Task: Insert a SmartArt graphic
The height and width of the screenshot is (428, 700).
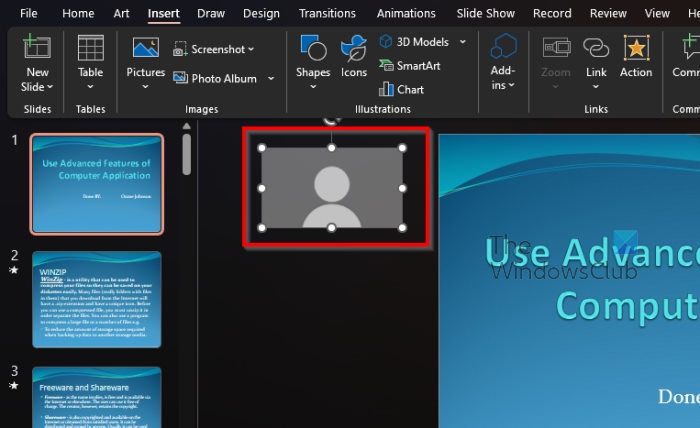Action: point(409,66)
